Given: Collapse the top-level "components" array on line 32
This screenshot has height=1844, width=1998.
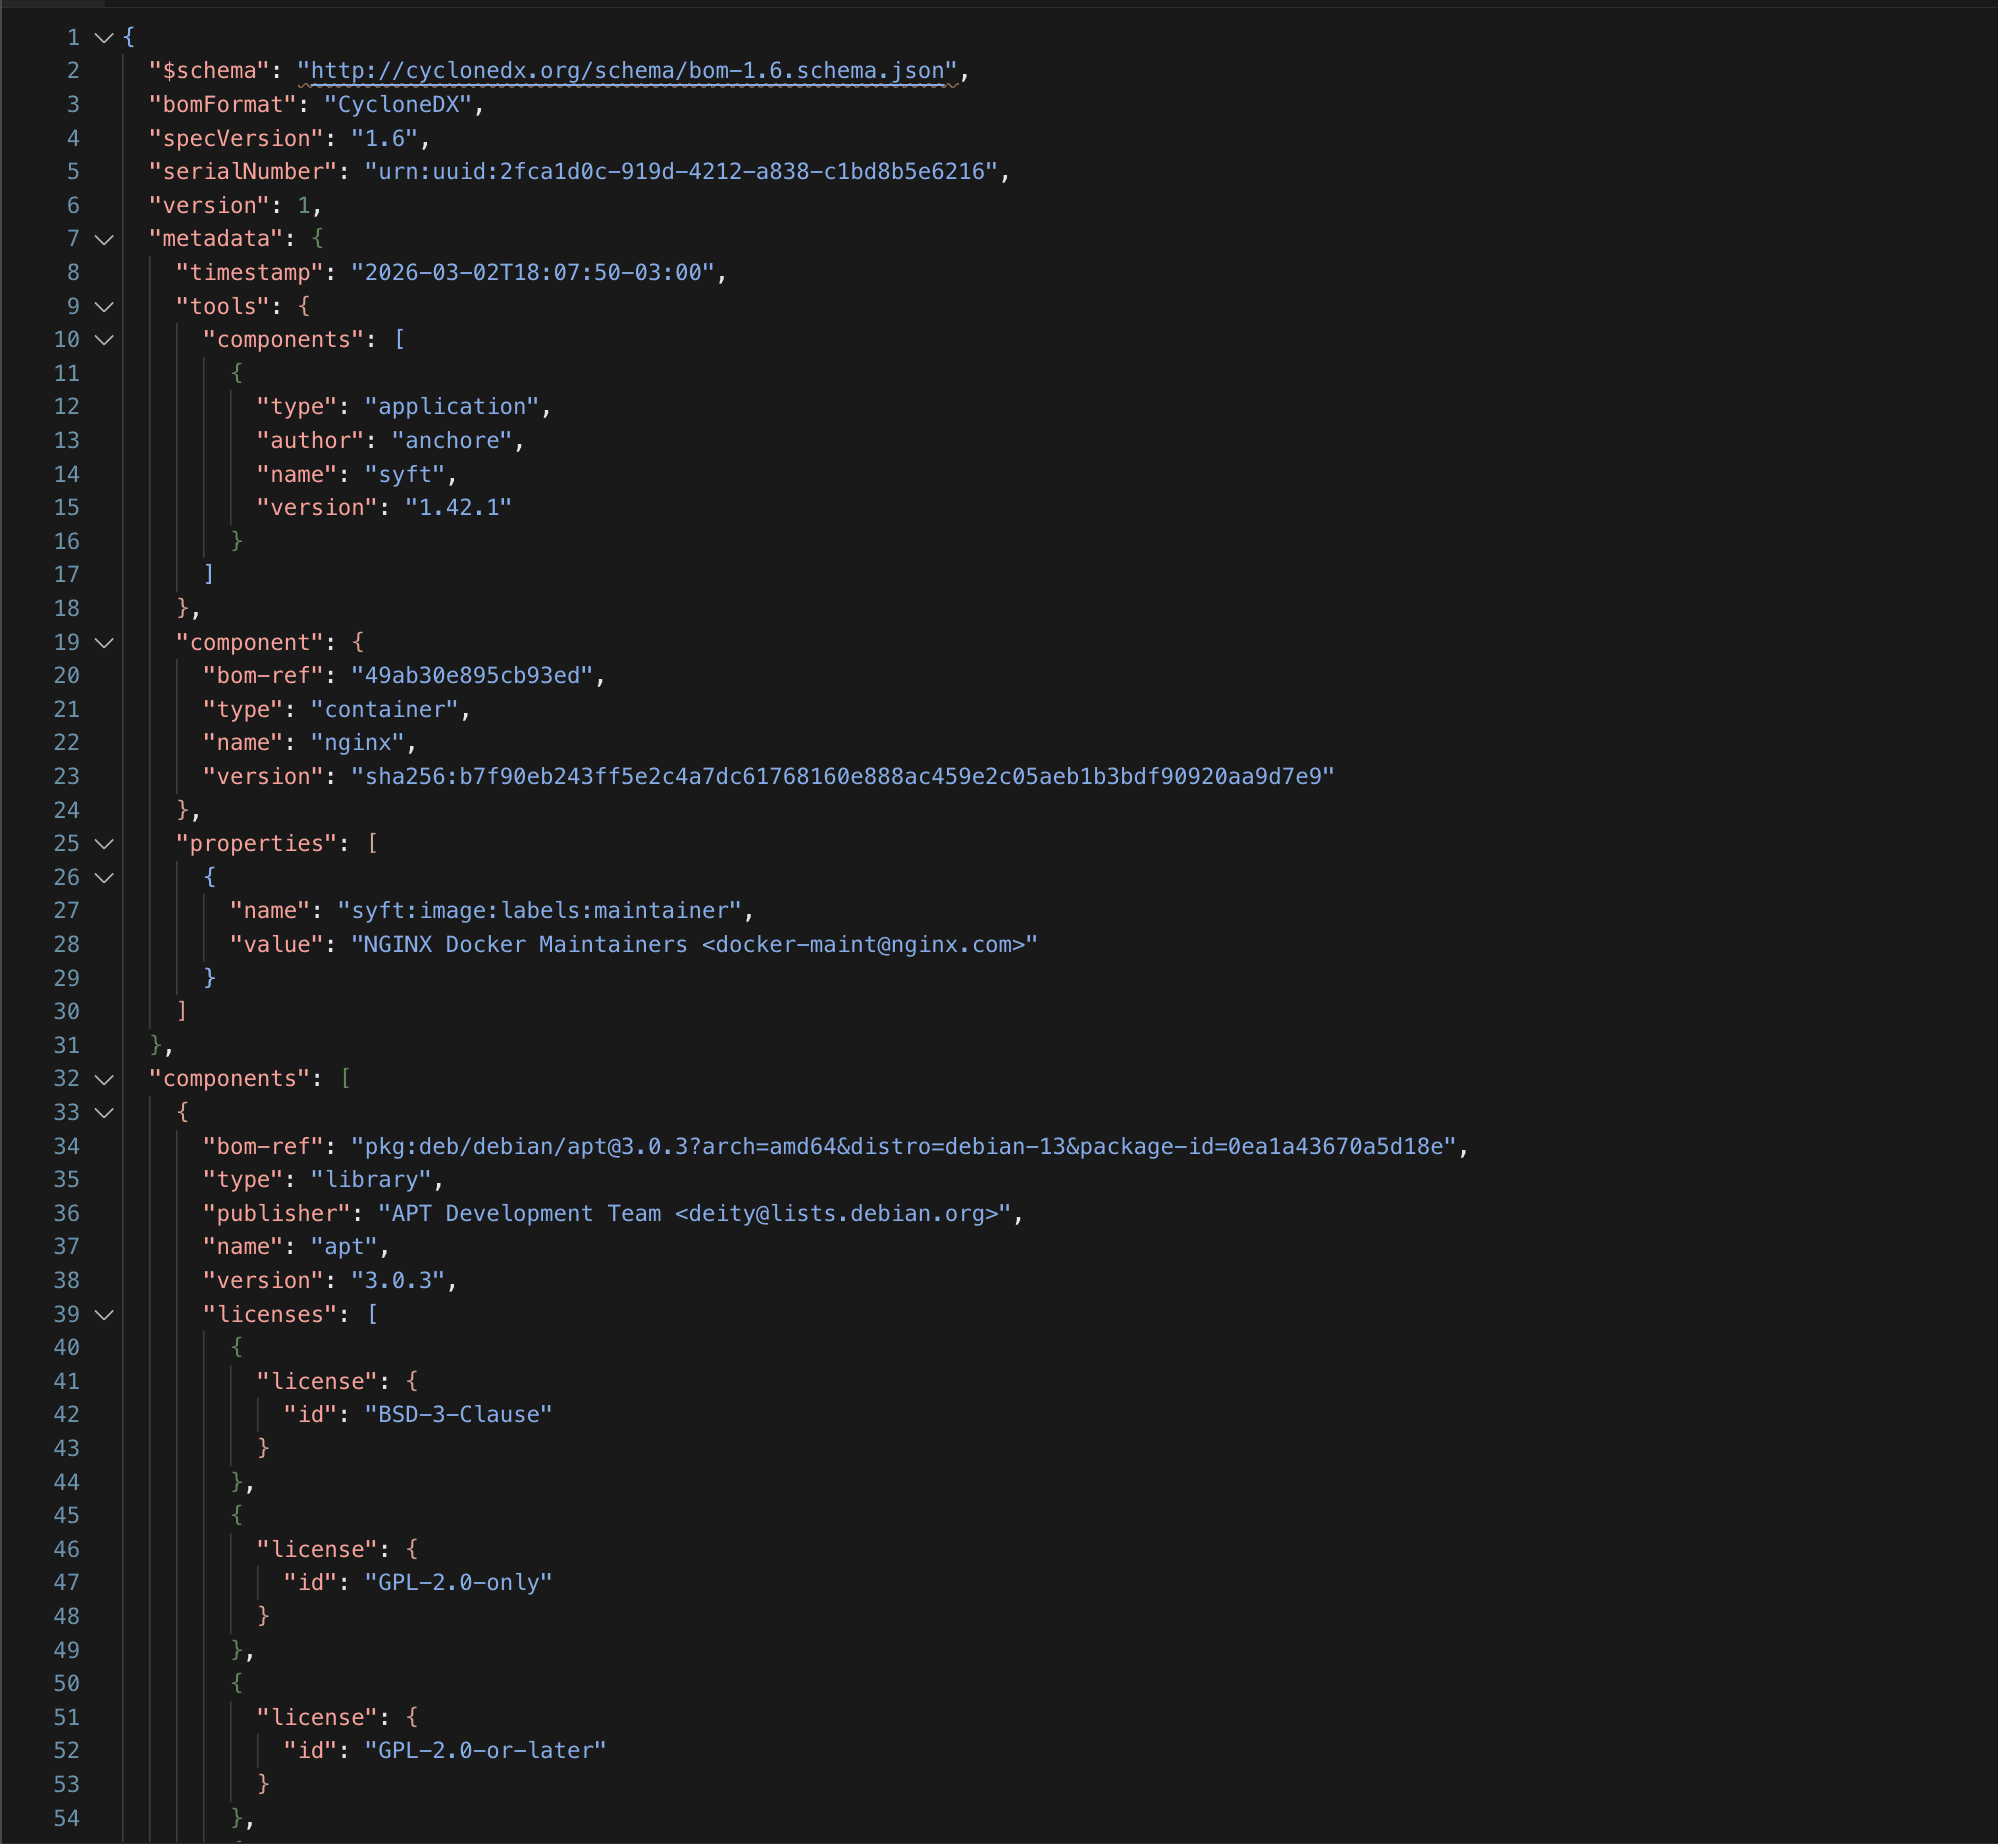Looking at the screenshot, I should [x=104, y=1079].
